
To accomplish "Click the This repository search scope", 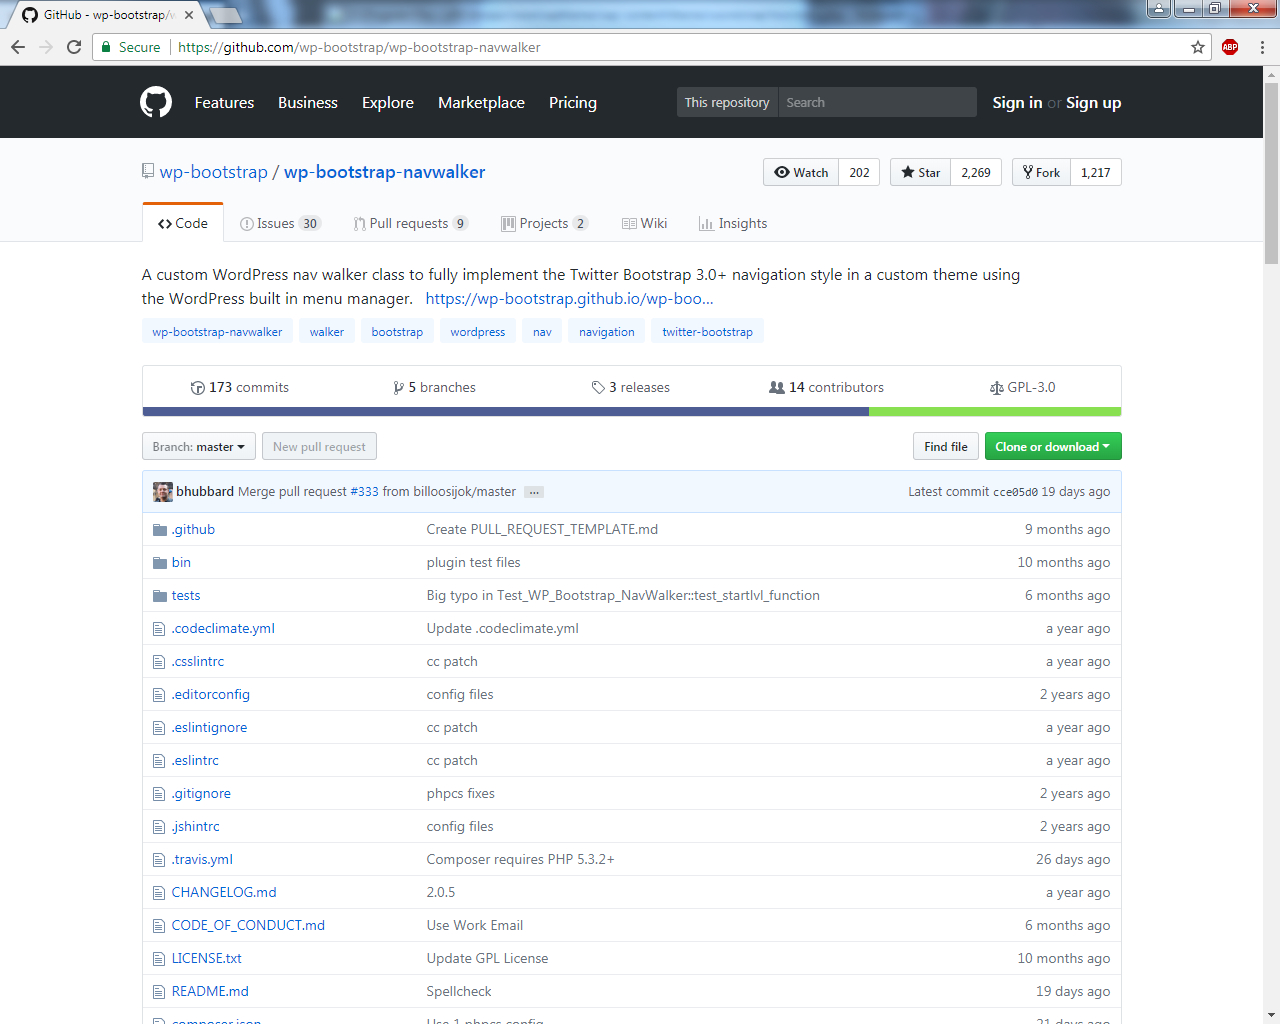I will pos(727,102).
